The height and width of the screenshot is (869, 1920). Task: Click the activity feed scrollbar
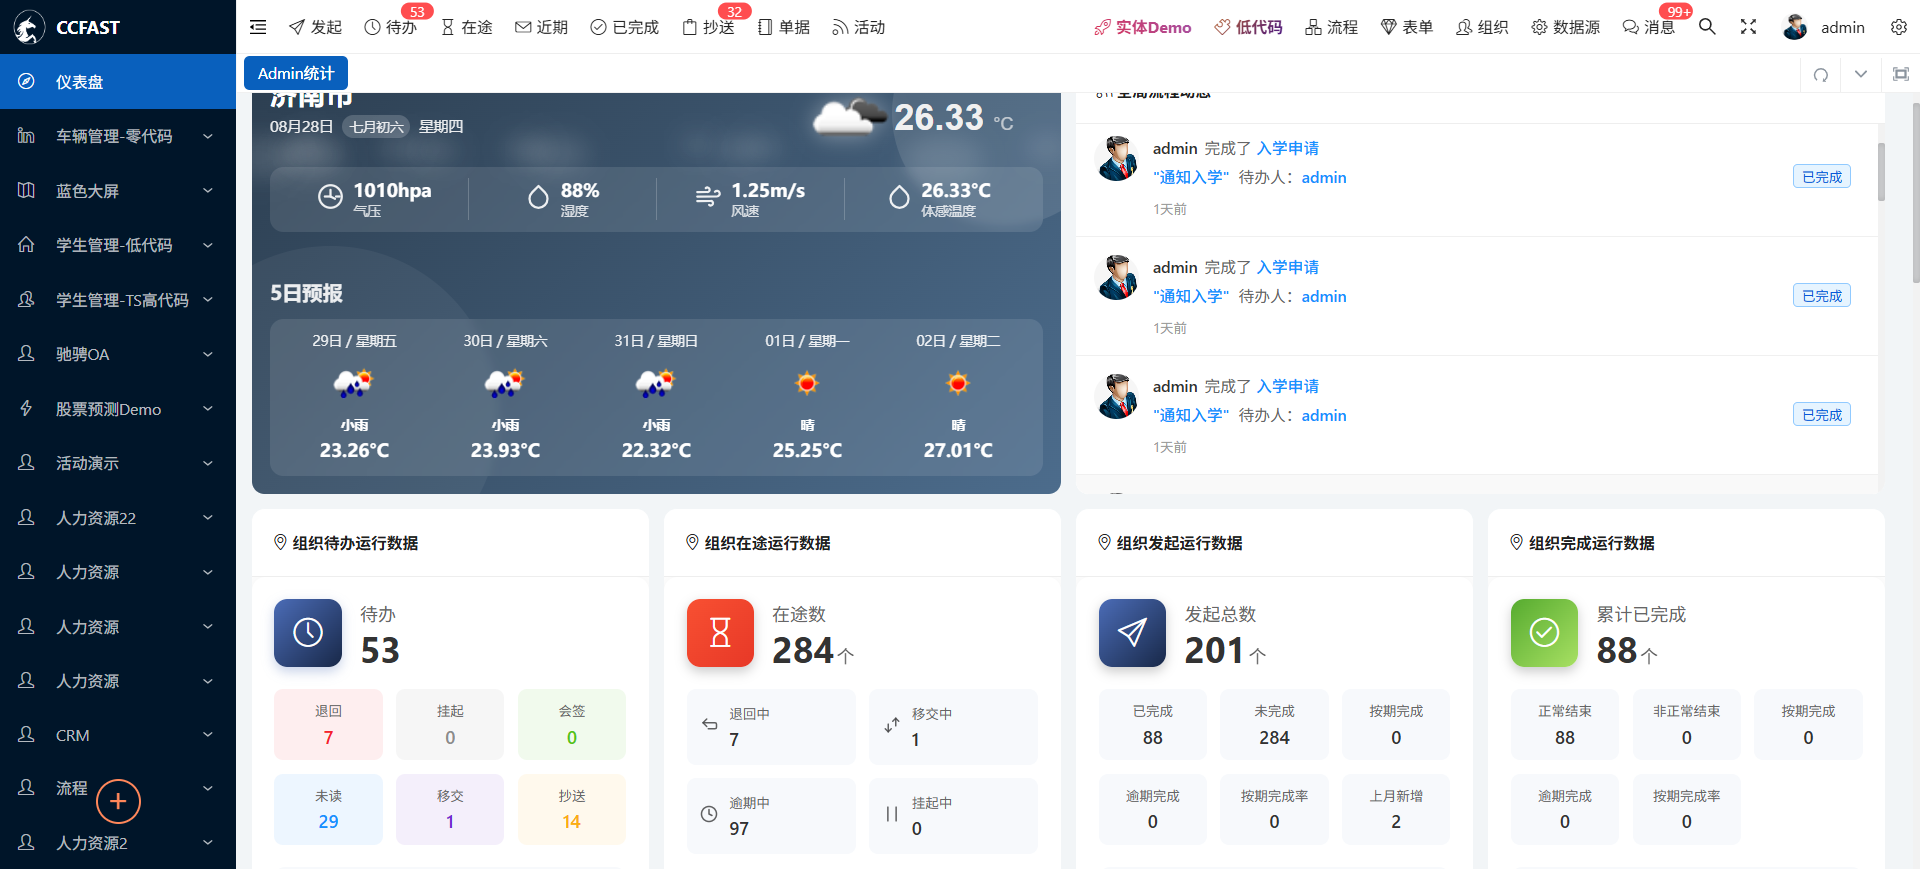point(1881,172)
